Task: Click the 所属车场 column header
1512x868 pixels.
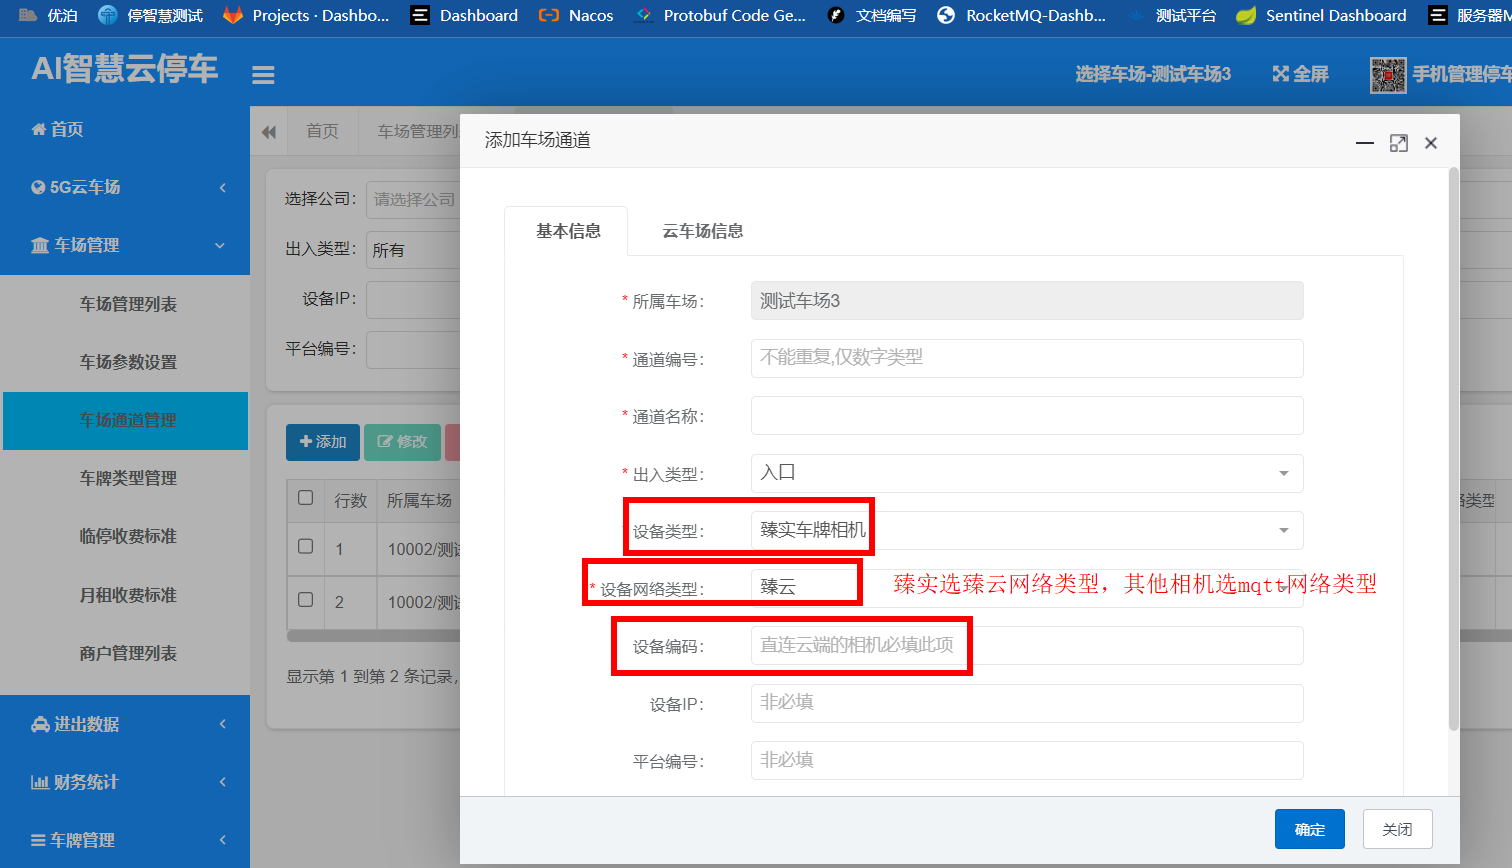Action: [419, 500]
